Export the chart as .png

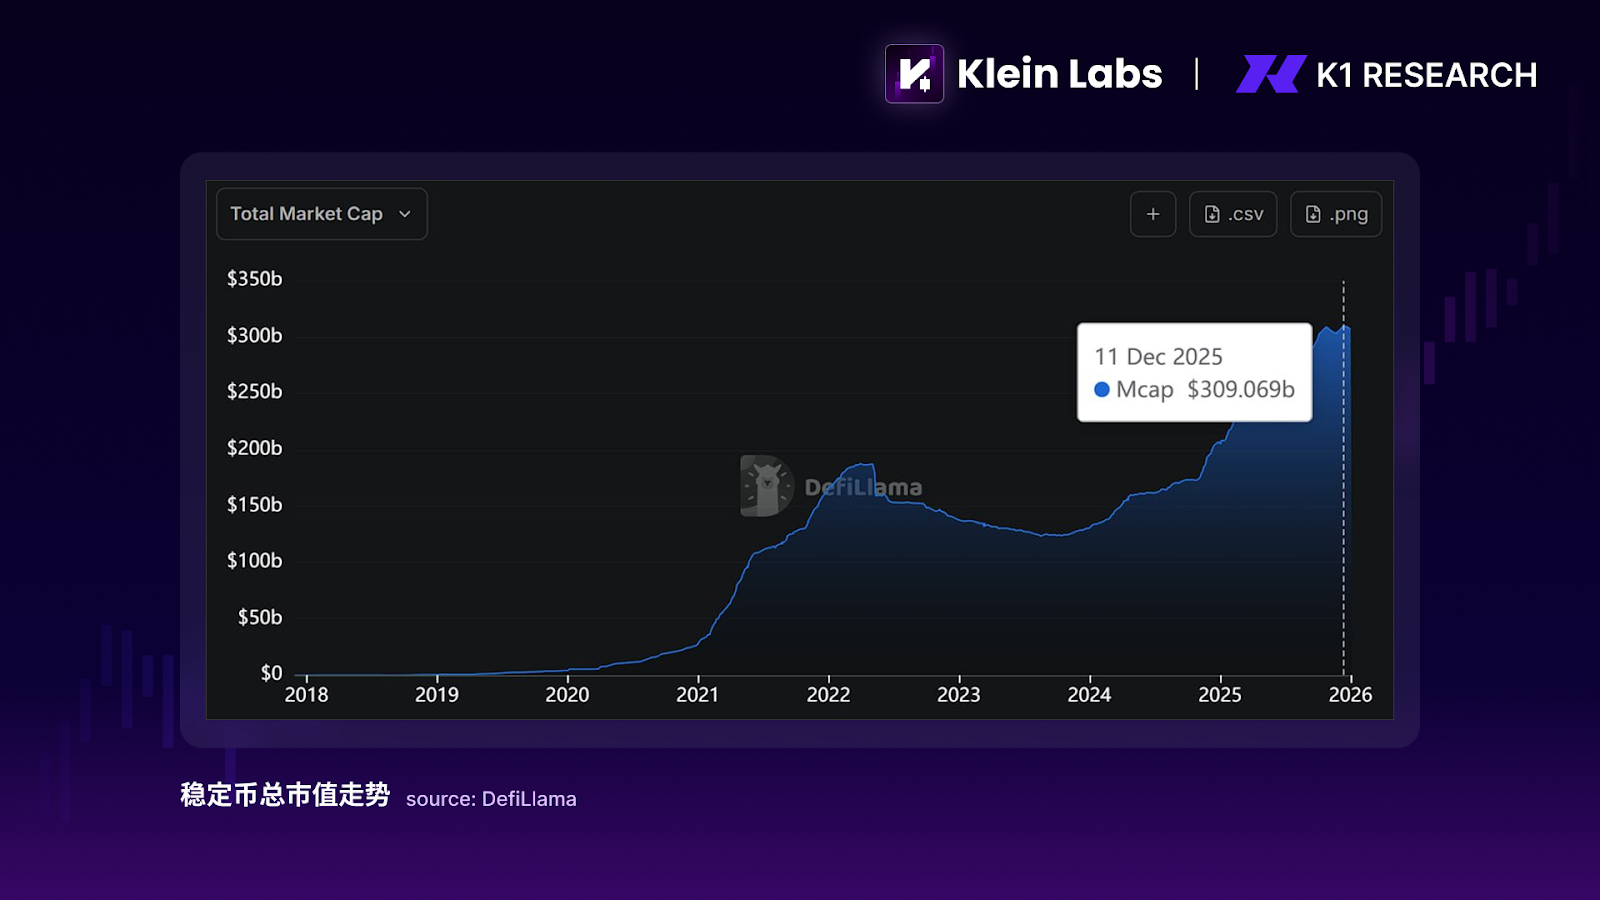click(1336, 214)
